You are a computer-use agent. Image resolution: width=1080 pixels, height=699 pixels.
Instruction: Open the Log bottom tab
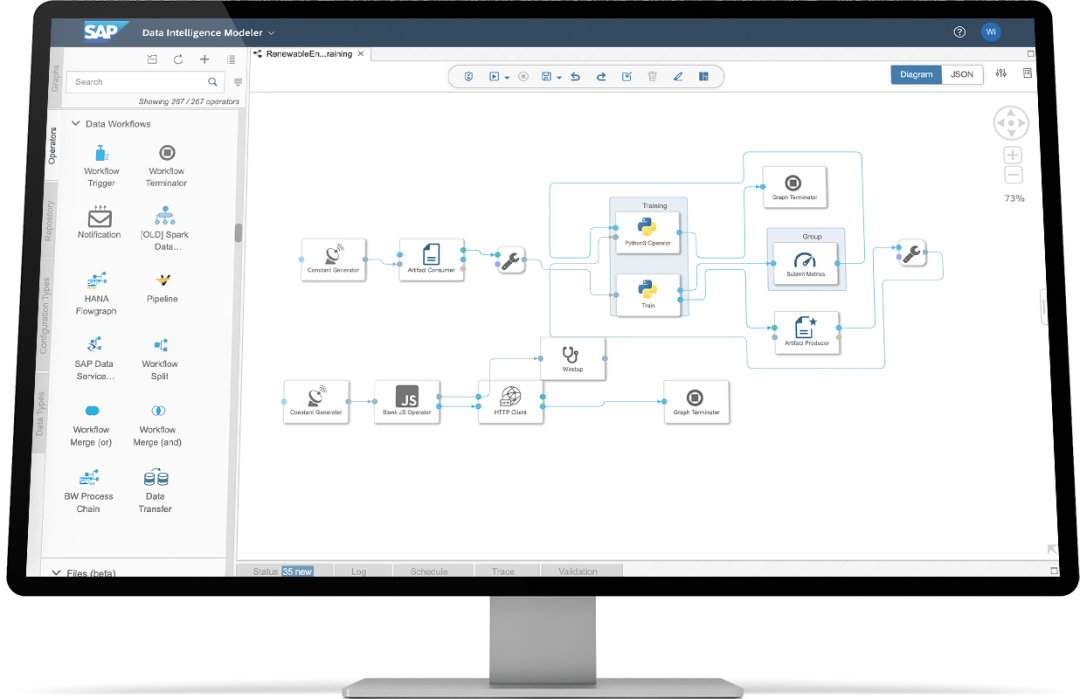[x=359, y=572]
